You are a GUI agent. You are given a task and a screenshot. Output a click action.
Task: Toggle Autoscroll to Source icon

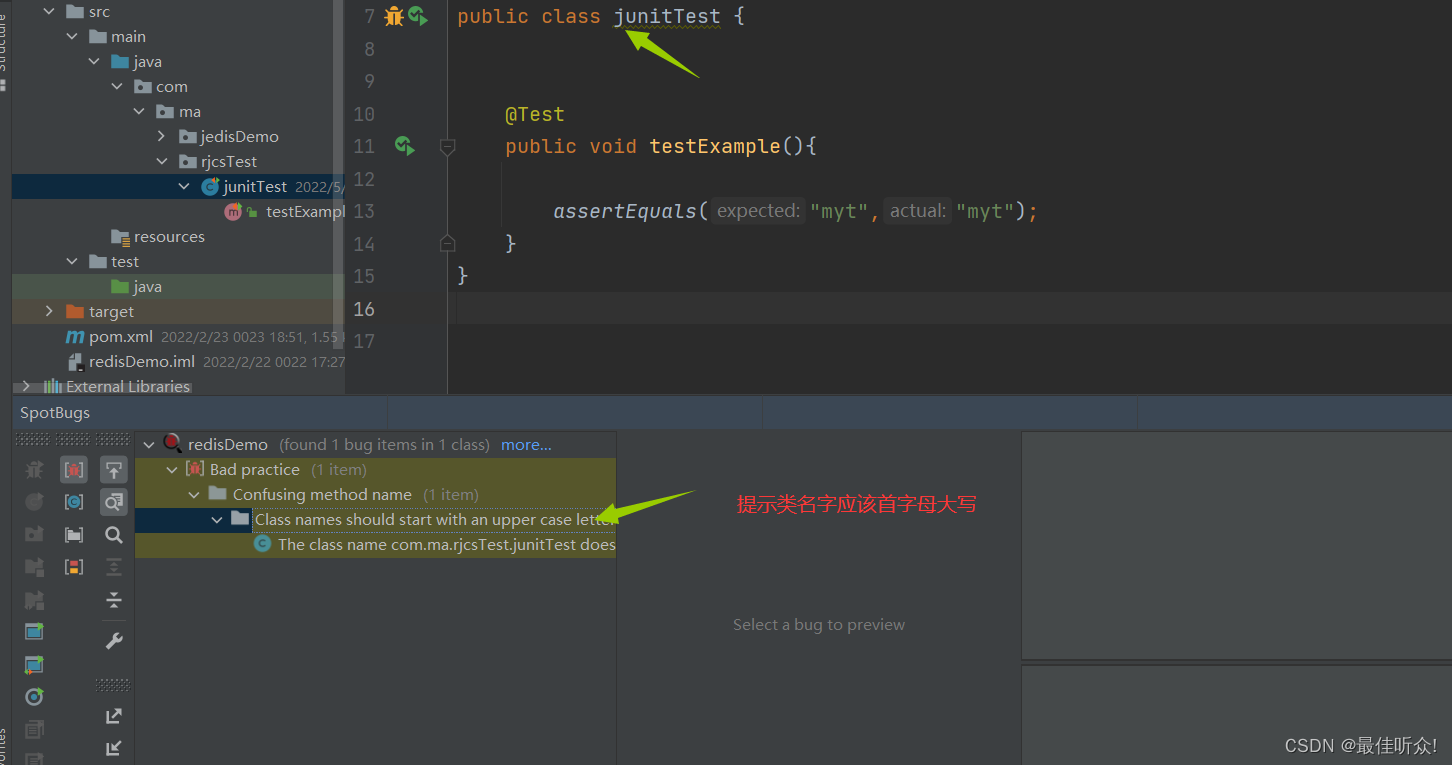tap(114, 469)
